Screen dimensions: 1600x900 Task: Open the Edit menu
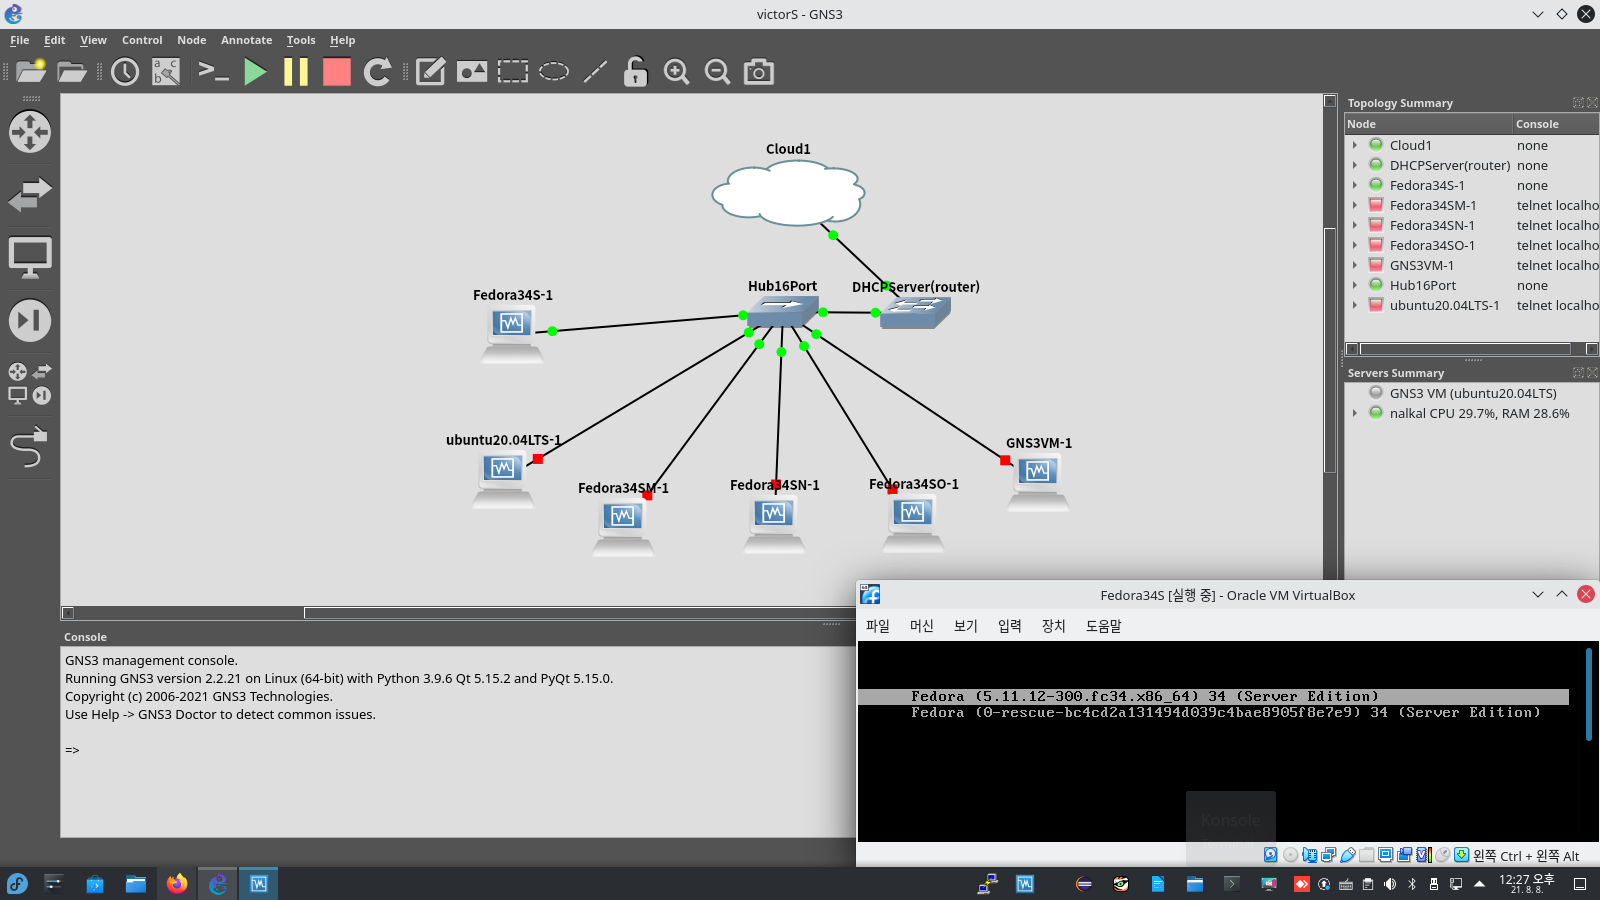pos(55,40)
